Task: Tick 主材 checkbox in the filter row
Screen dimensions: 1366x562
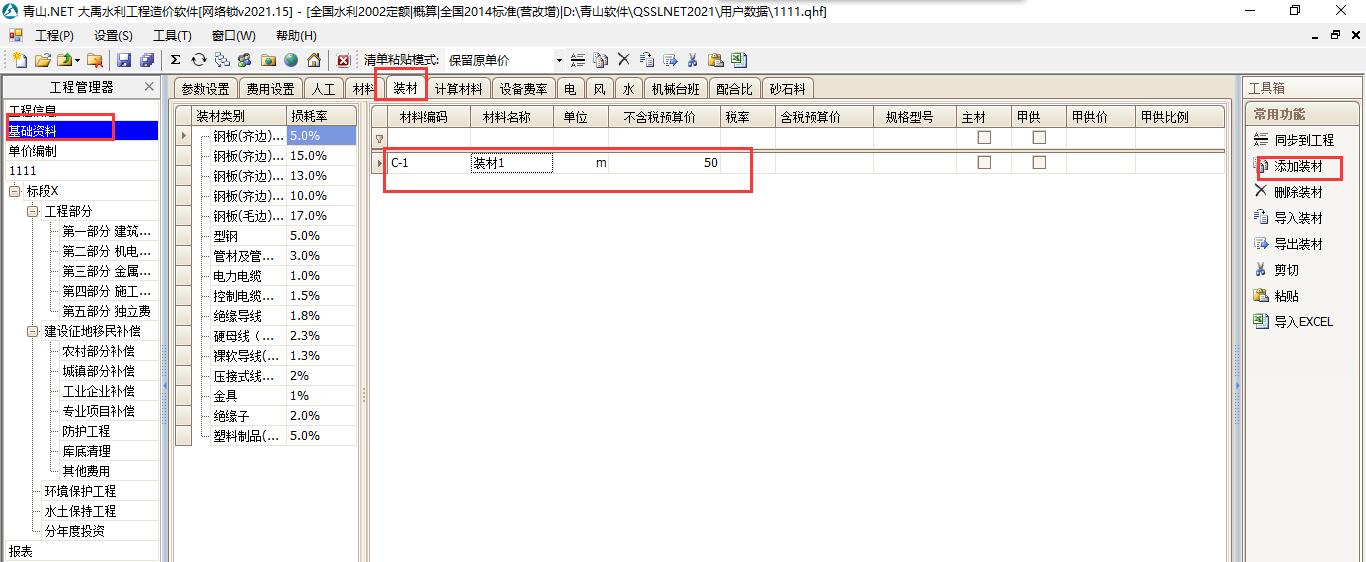Action: point(984,137)
